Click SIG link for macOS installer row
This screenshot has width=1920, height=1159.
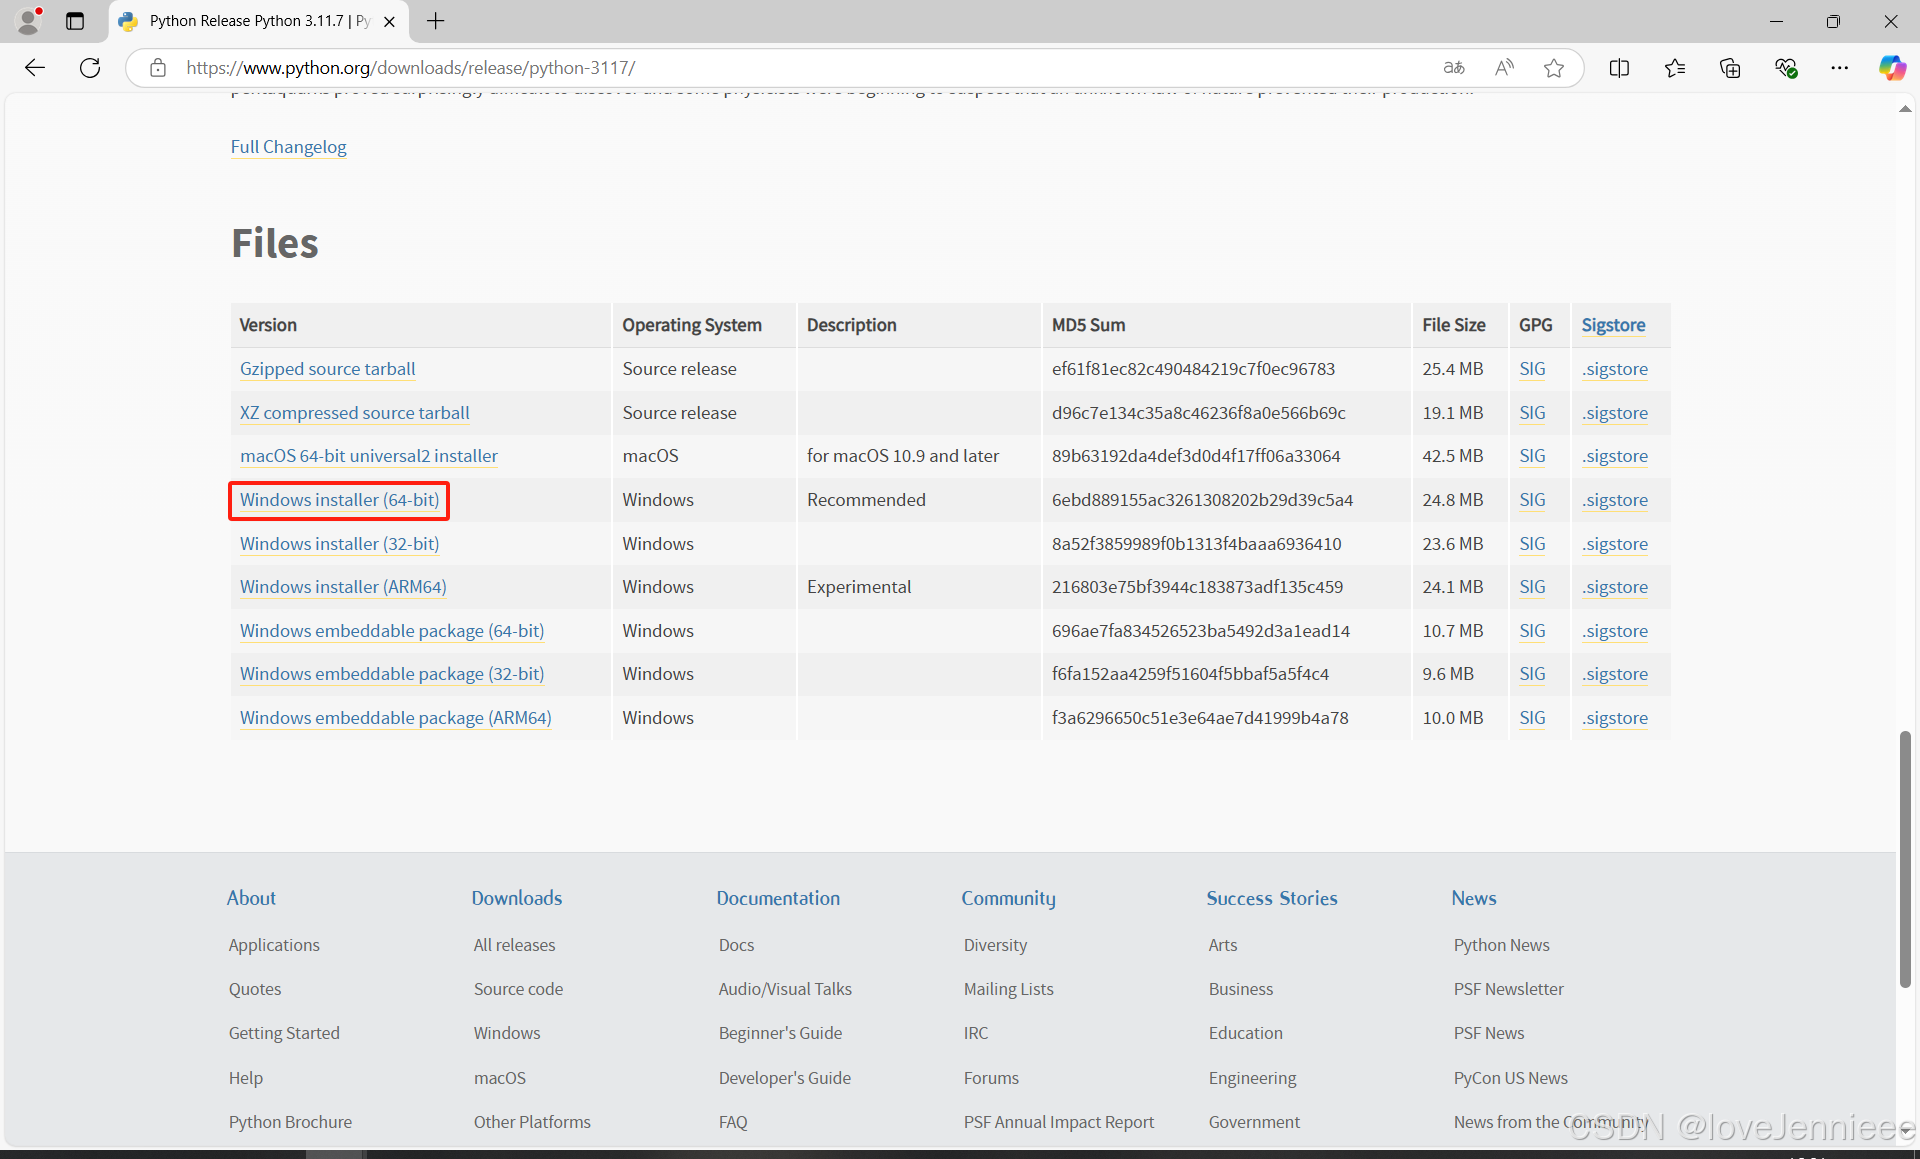[x=1531, y=456]
